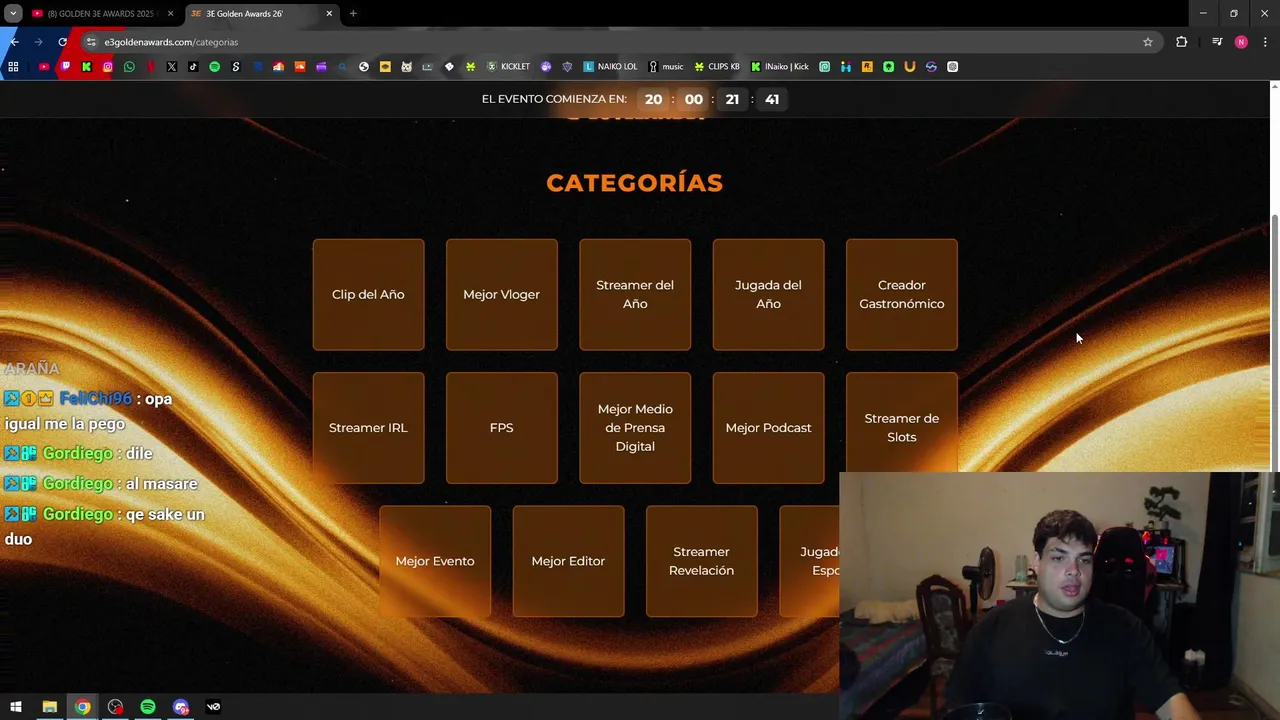The image size is (1280, 720).
Task: Open the Rockstar Games bookmark icon
Action: coord(867,67)
